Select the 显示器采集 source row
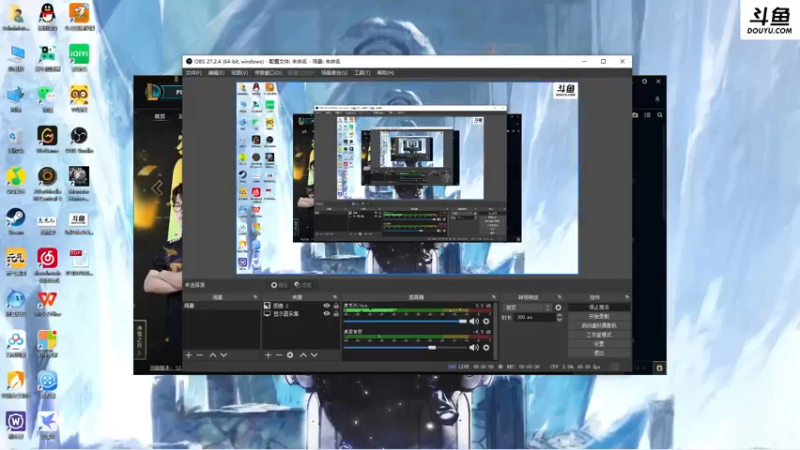Viewport: 800px width, 450px height. click(x=301, y=314)
